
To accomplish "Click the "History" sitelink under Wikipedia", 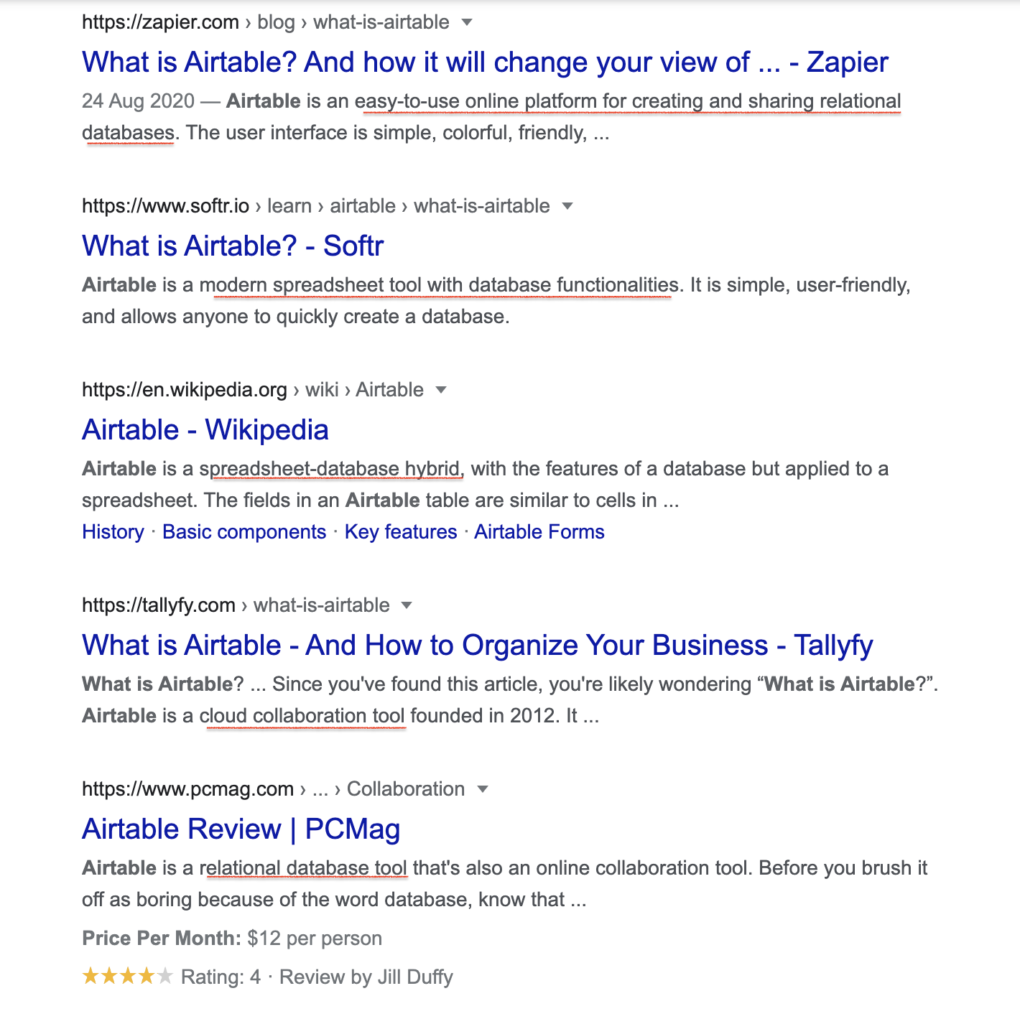I will click(x=112, y=532).
